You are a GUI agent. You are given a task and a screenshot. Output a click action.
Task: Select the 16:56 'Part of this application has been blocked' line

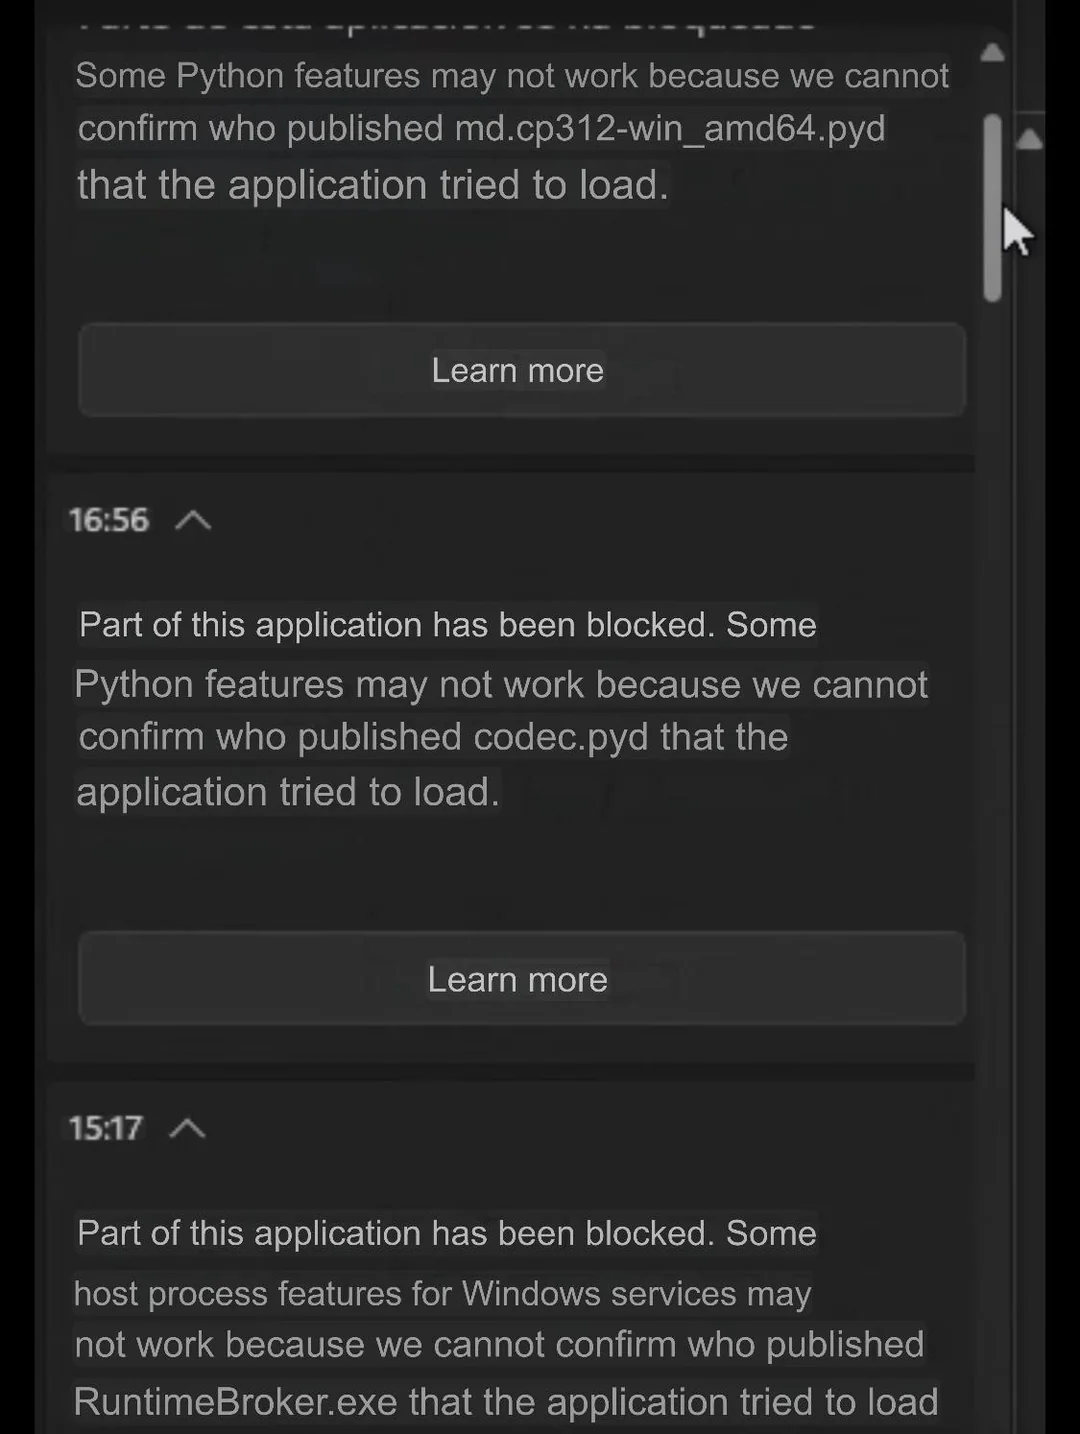coord(448,625)
